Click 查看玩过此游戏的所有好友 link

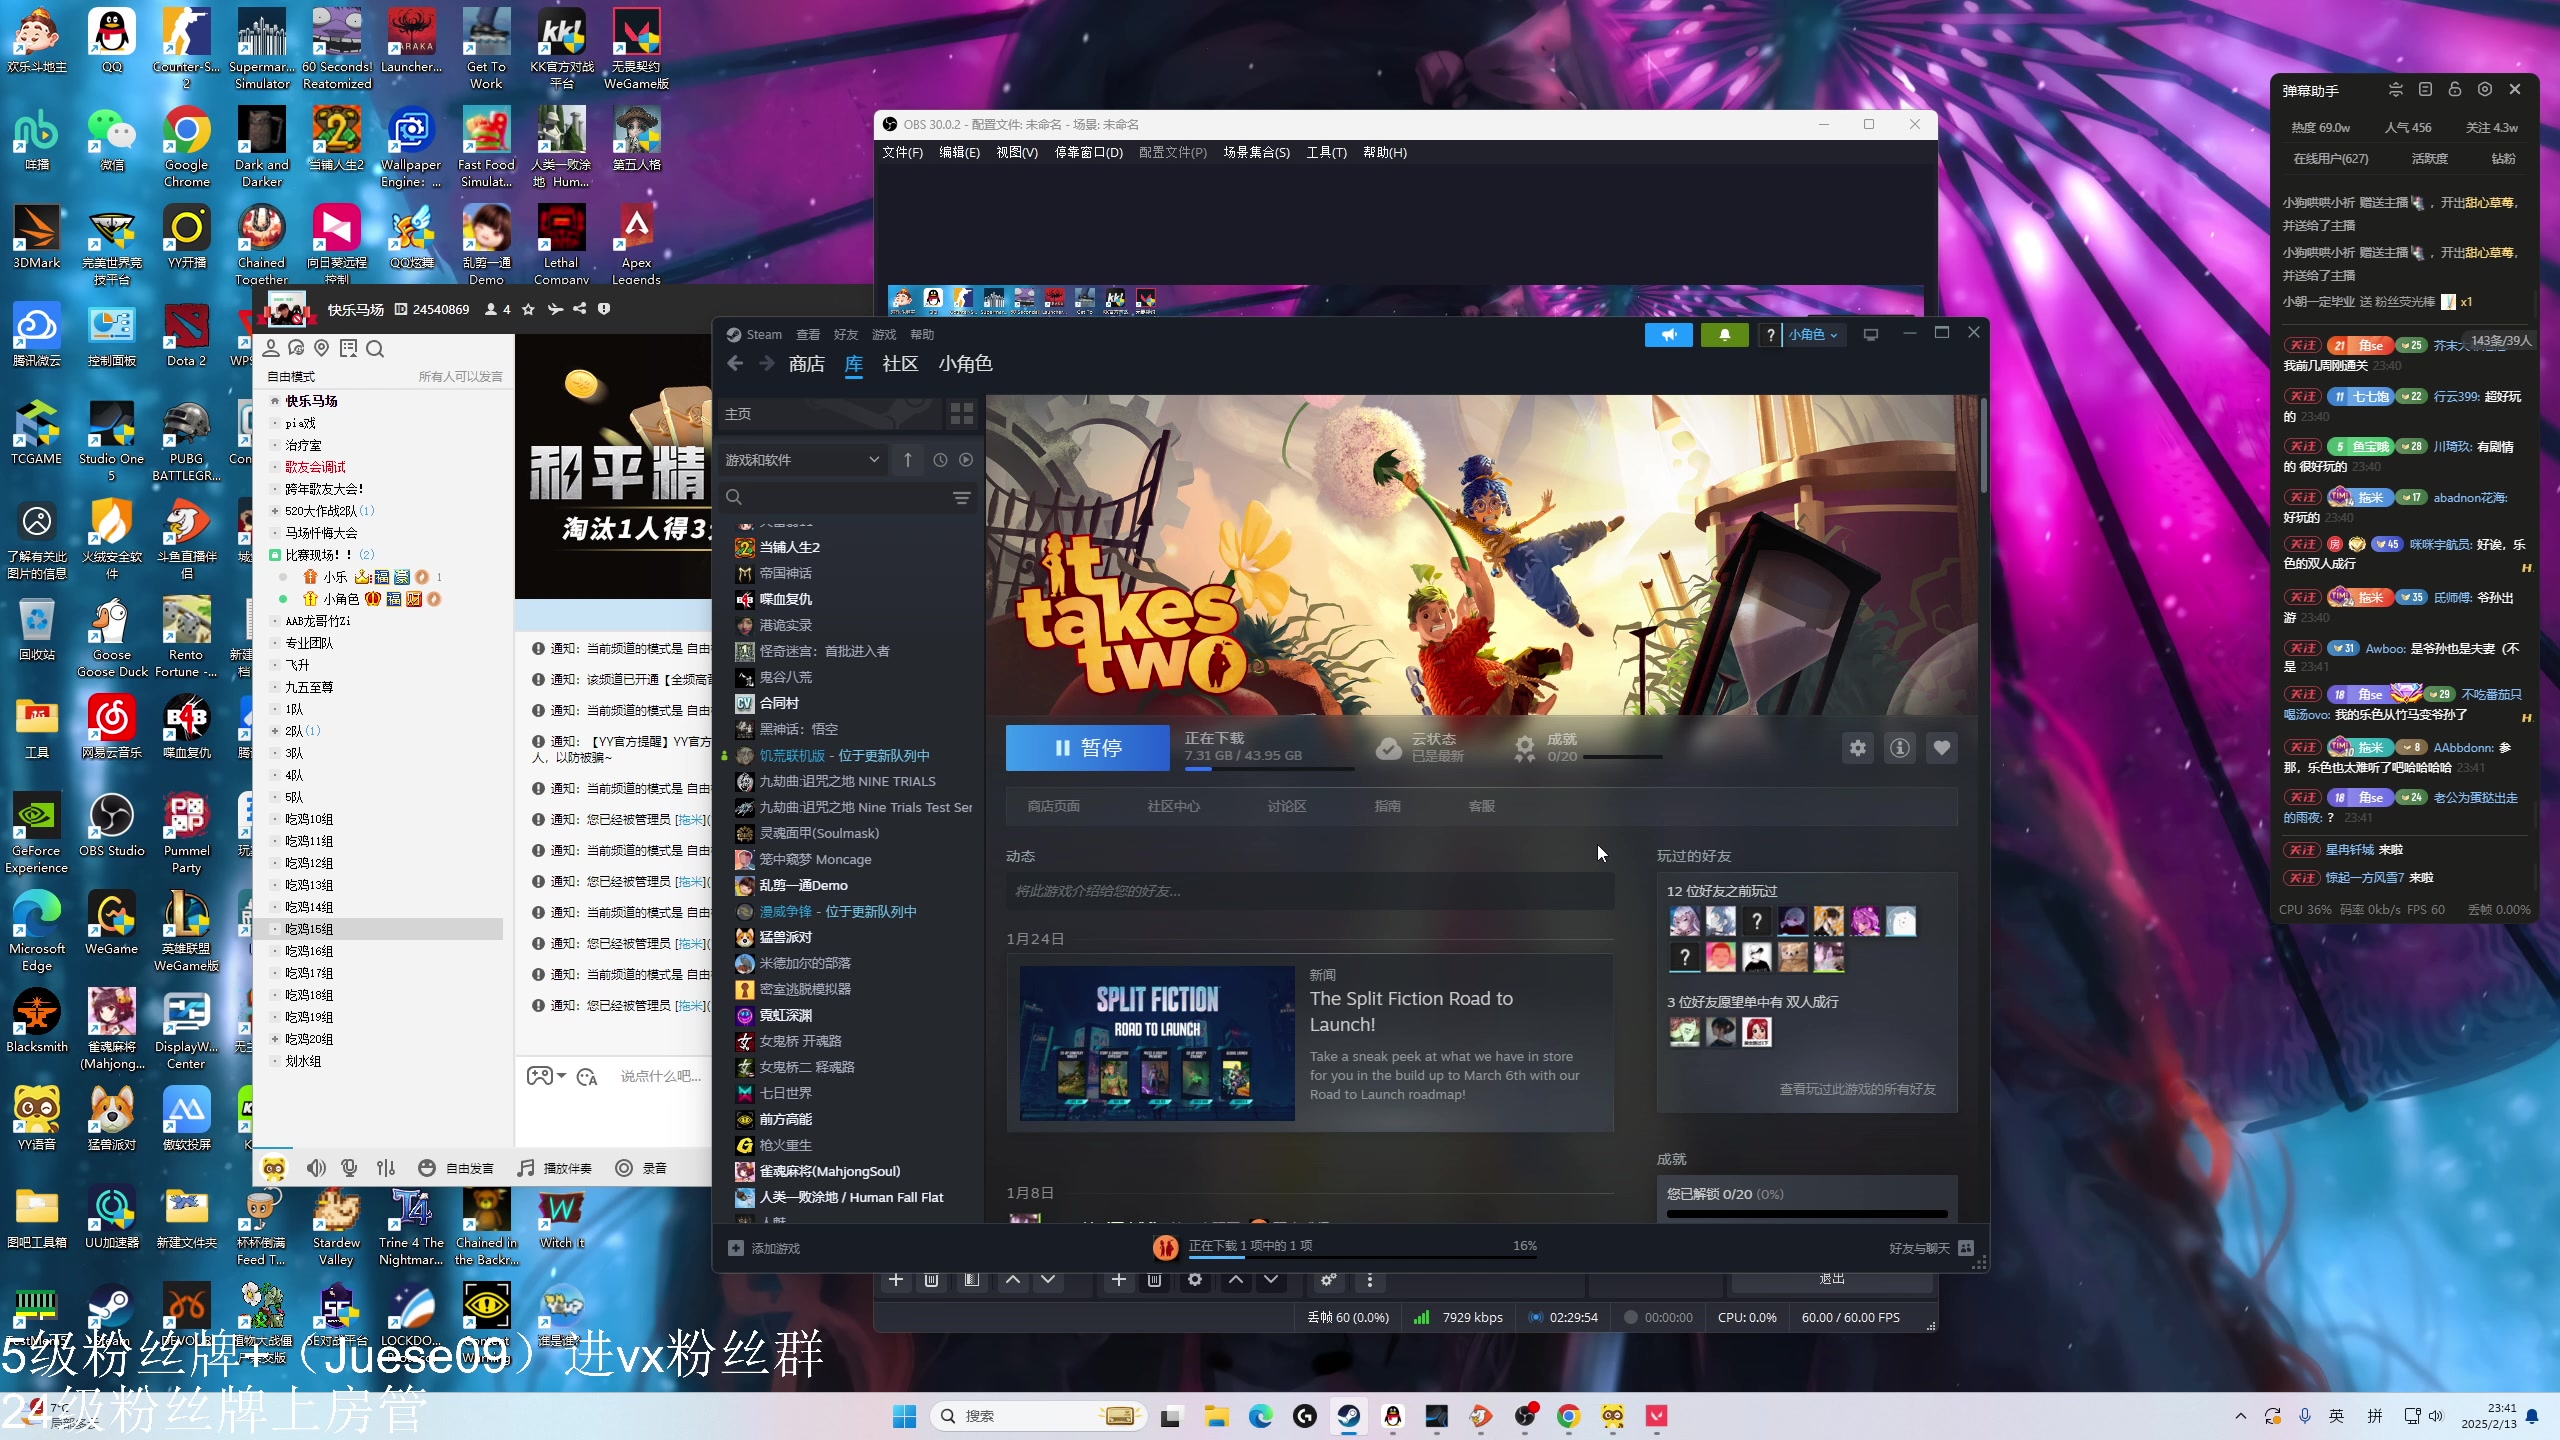tap(1858, 1089)
